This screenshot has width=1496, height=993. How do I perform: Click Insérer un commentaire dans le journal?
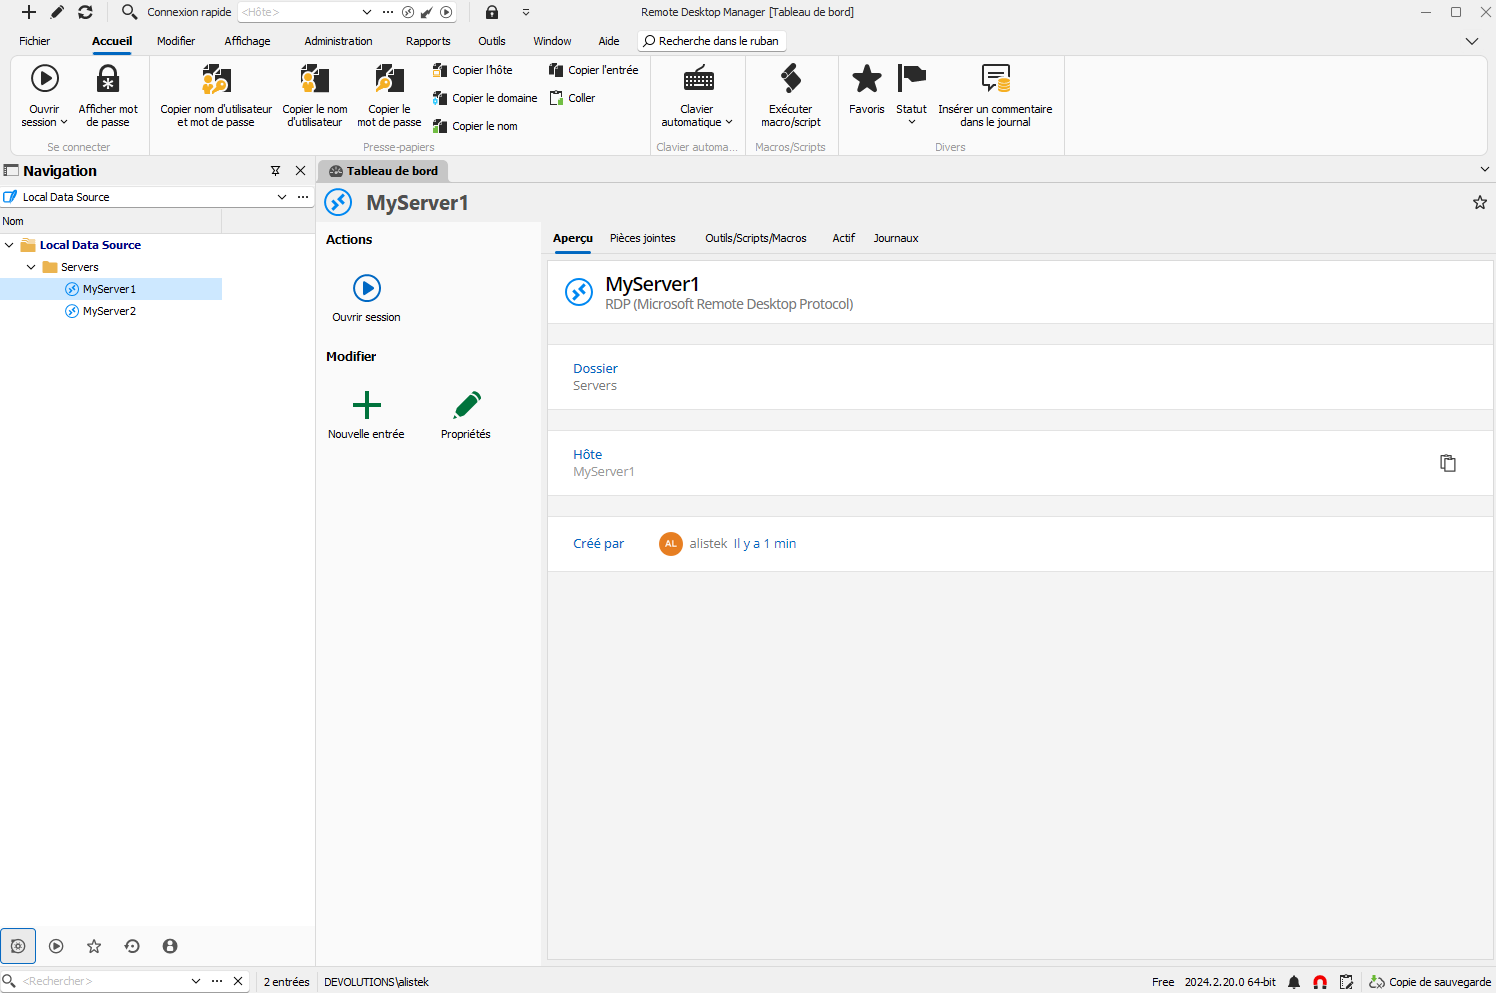[x=995, y=95]
